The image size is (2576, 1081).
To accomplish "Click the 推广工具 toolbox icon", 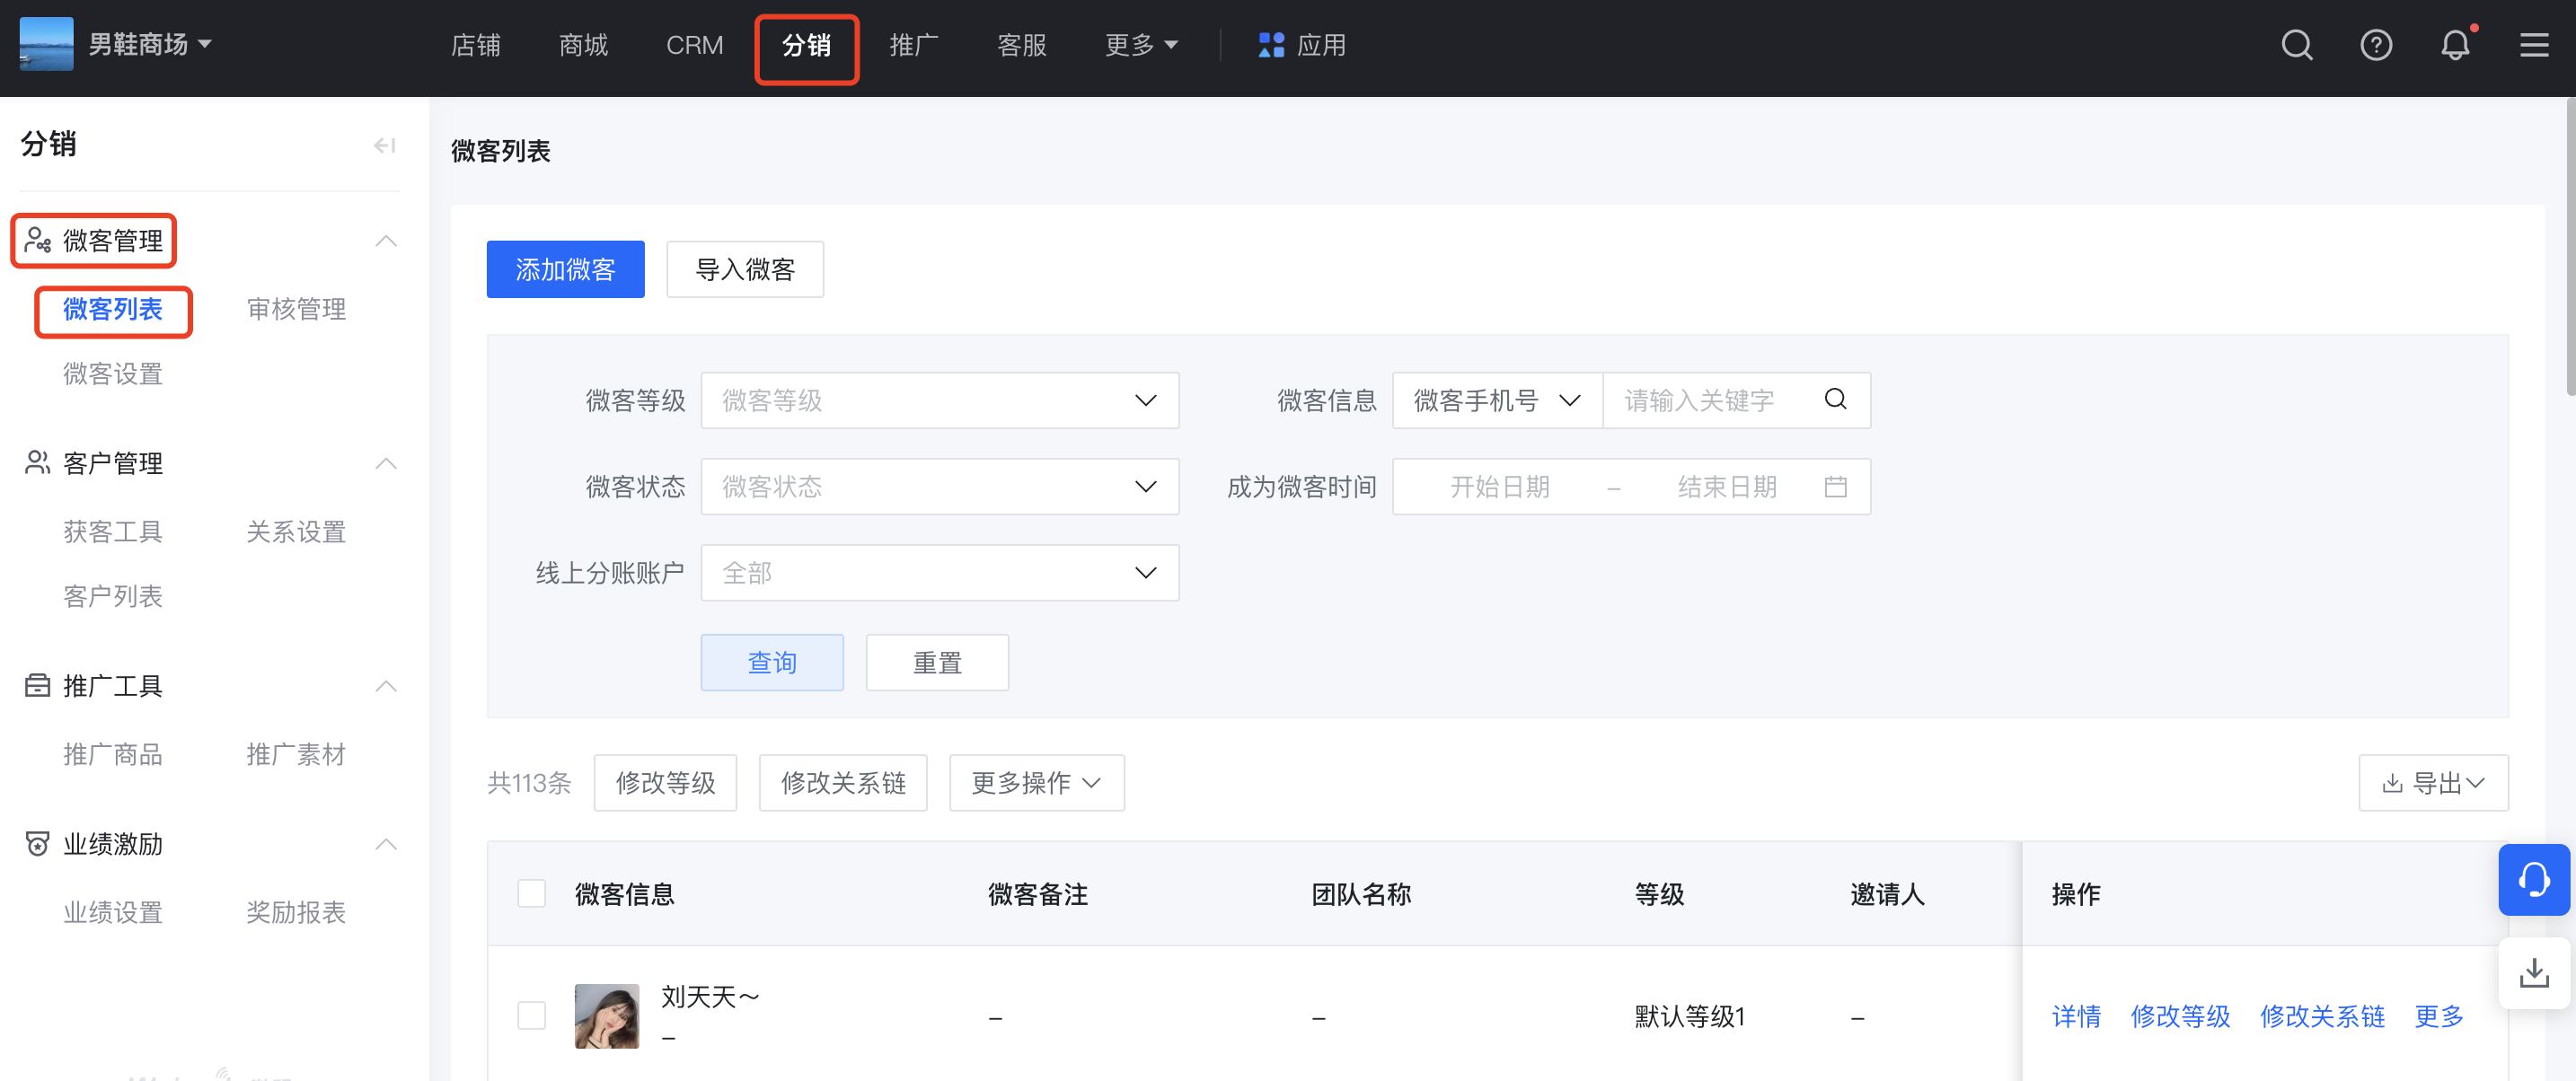I will (37, 685).
